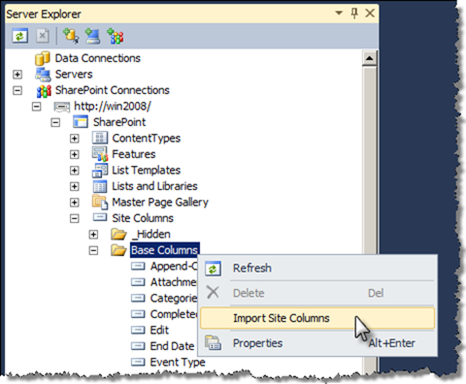Choose Properties from the context menu
The height and width of the screenshot is (384, 466).
[x=317, y=343]
